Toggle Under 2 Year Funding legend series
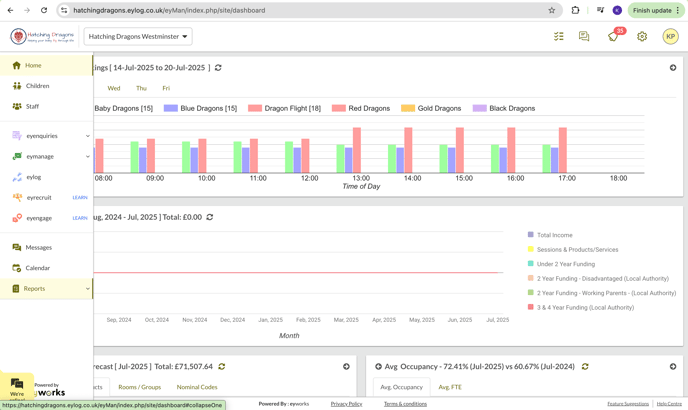This screenshot has width=688, height=410. pyautogui.click(x=561, y=264)
